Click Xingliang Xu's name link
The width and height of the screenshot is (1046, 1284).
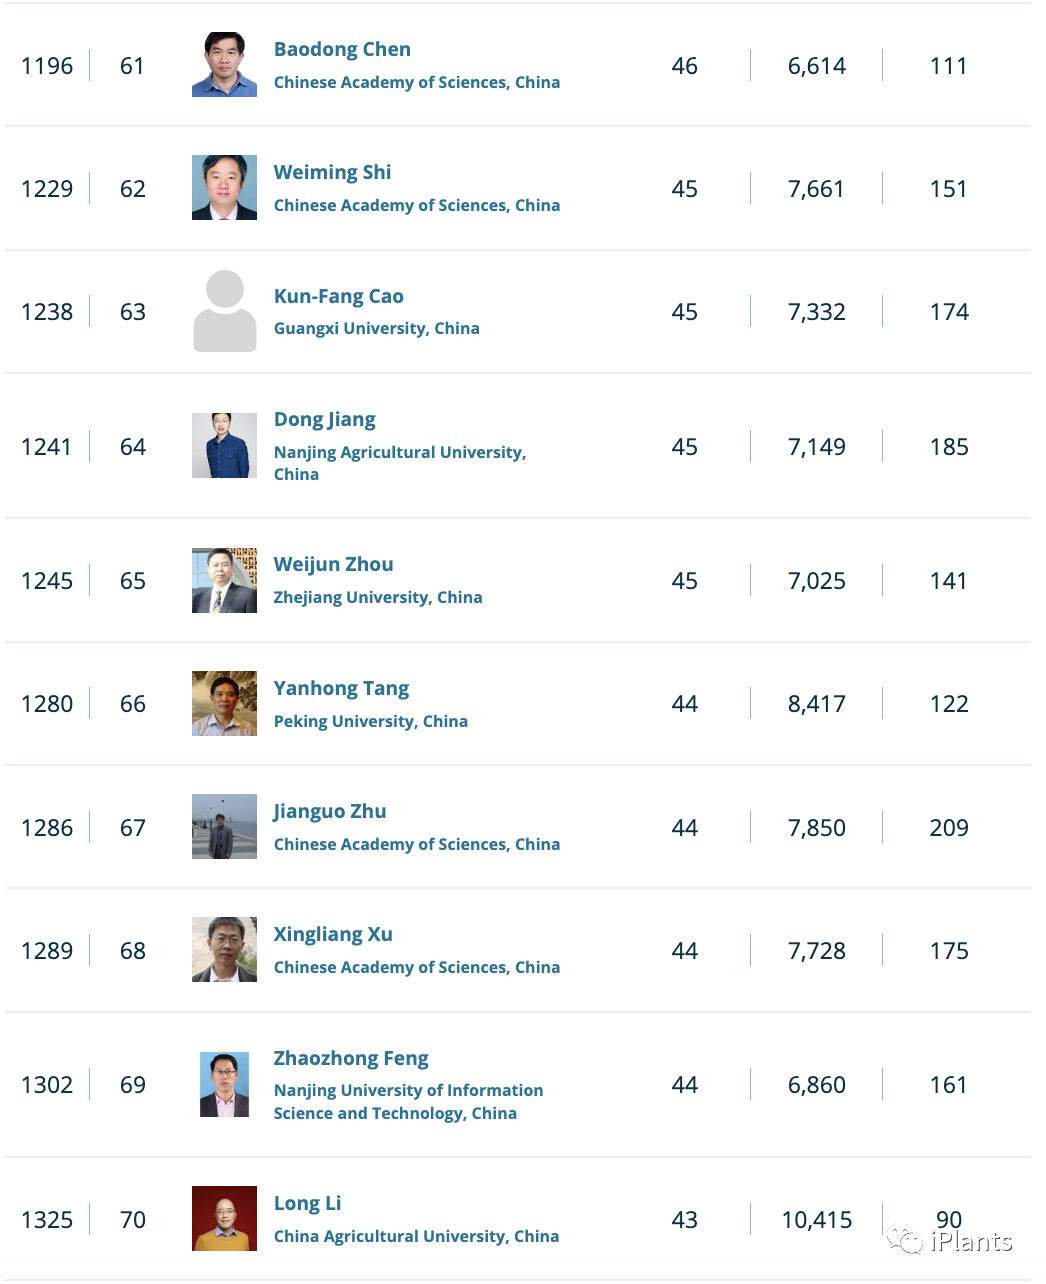[x=333, y=934]
